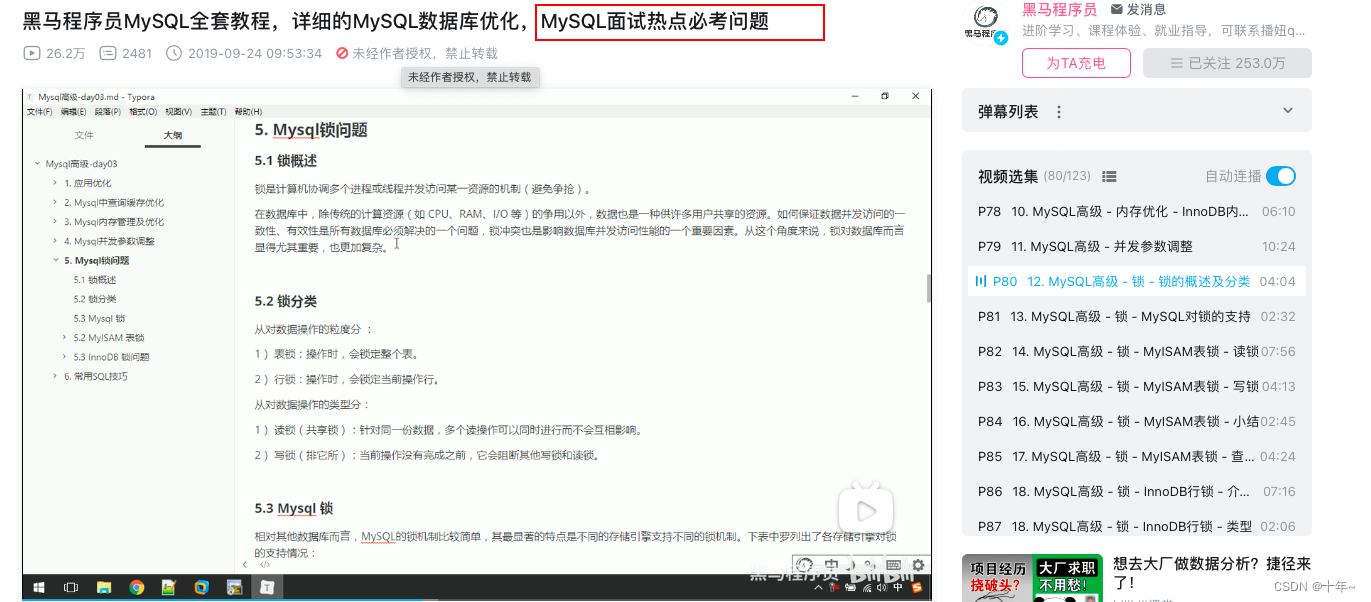Click the sidebar collapse arrow at Typora's bottom

(x=246, y=565)
